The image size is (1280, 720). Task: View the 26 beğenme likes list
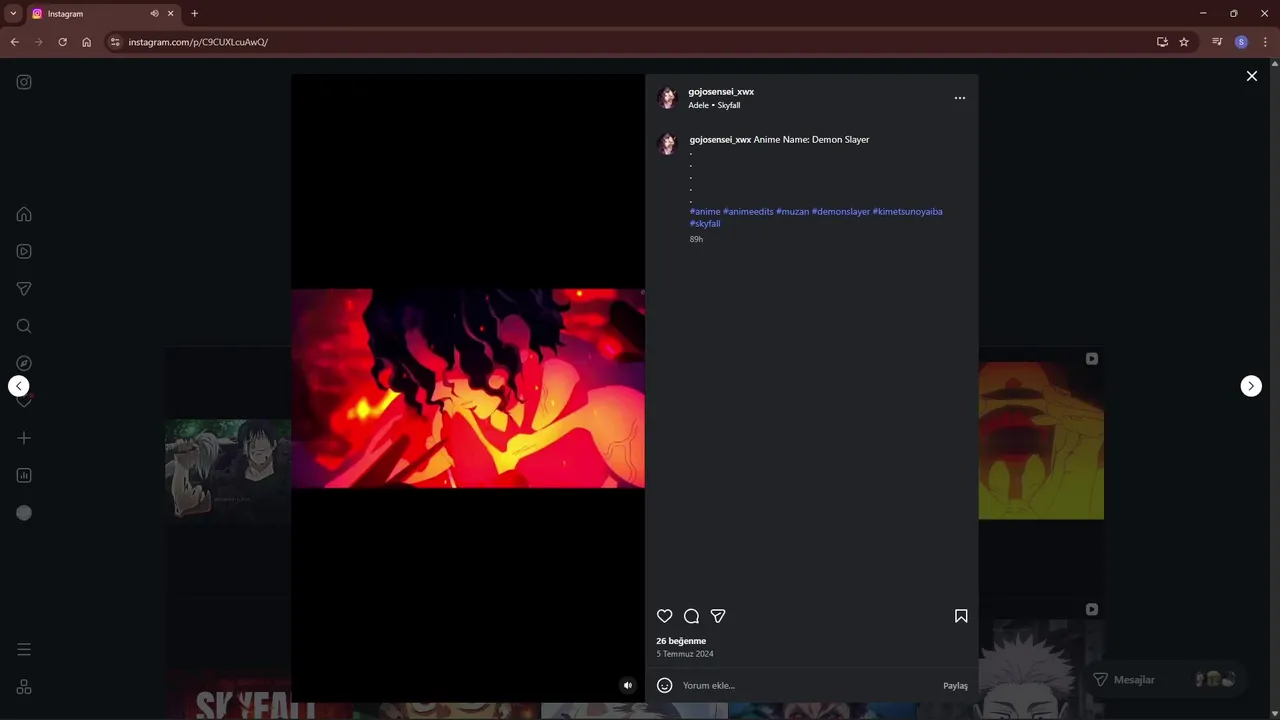681,641
